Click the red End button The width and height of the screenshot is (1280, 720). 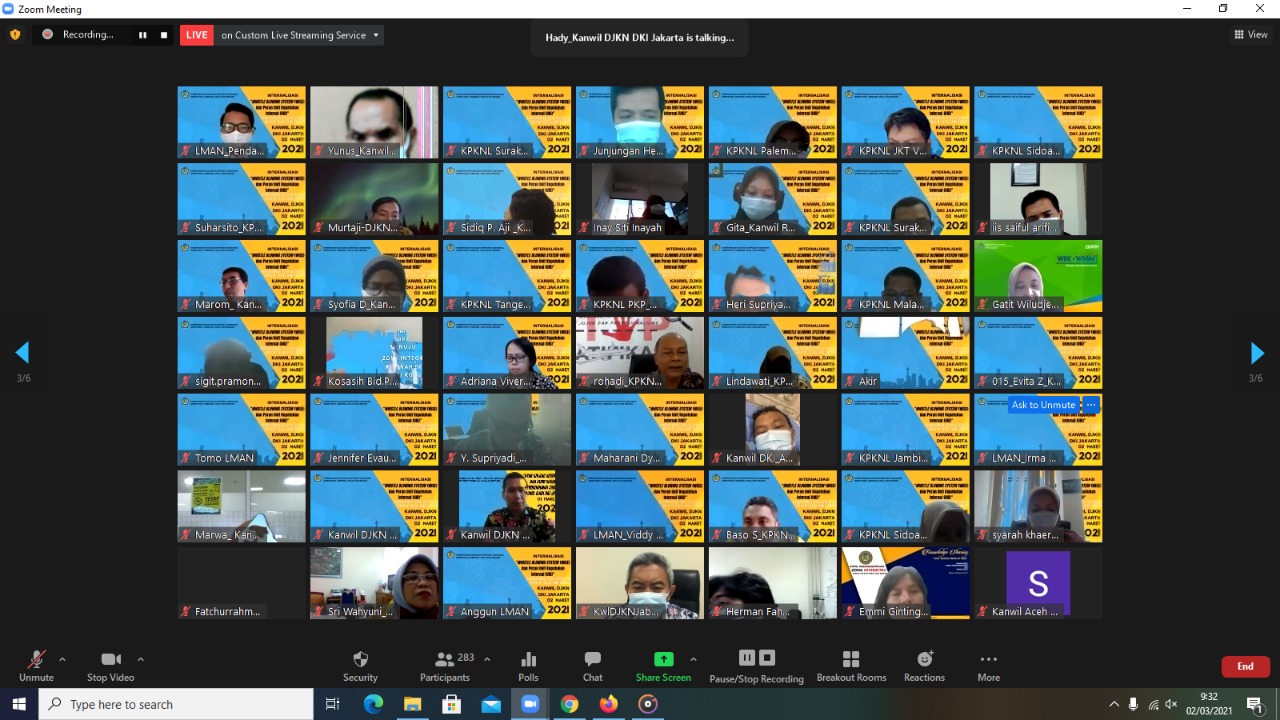click(x=1245, y=666)
